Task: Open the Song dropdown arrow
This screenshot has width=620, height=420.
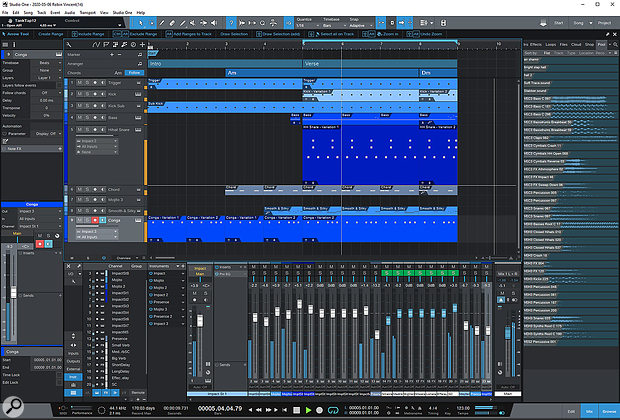Action: coord(591,23)
